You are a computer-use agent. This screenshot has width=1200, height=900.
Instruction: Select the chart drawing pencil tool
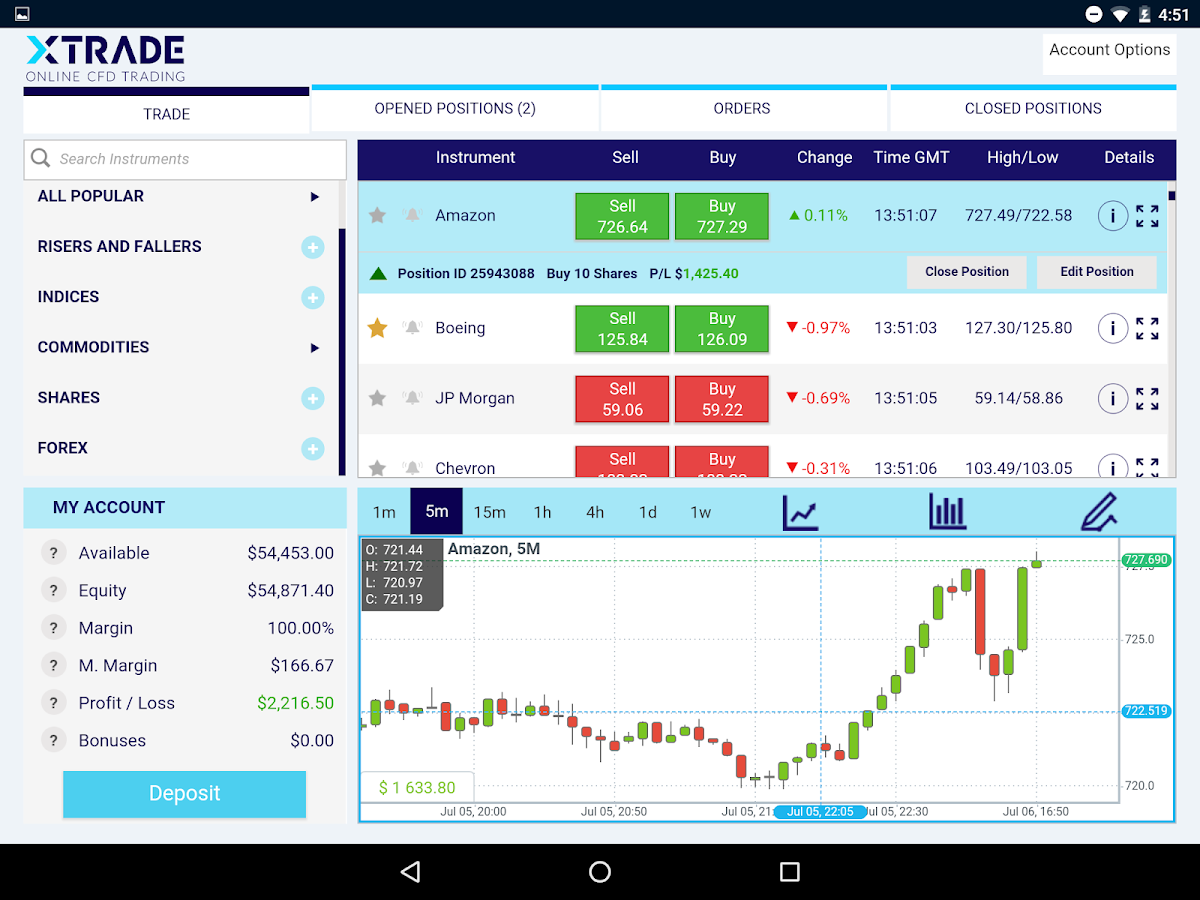[1098, 512]
